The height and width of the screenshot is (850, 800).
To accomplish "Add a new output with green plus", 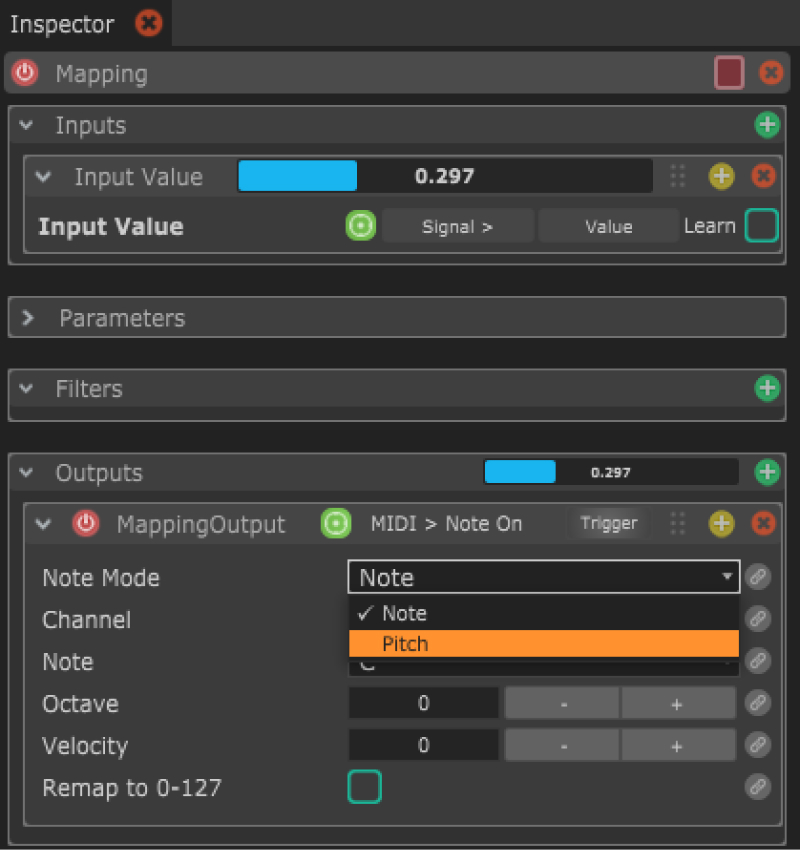I will click(767, 472).
